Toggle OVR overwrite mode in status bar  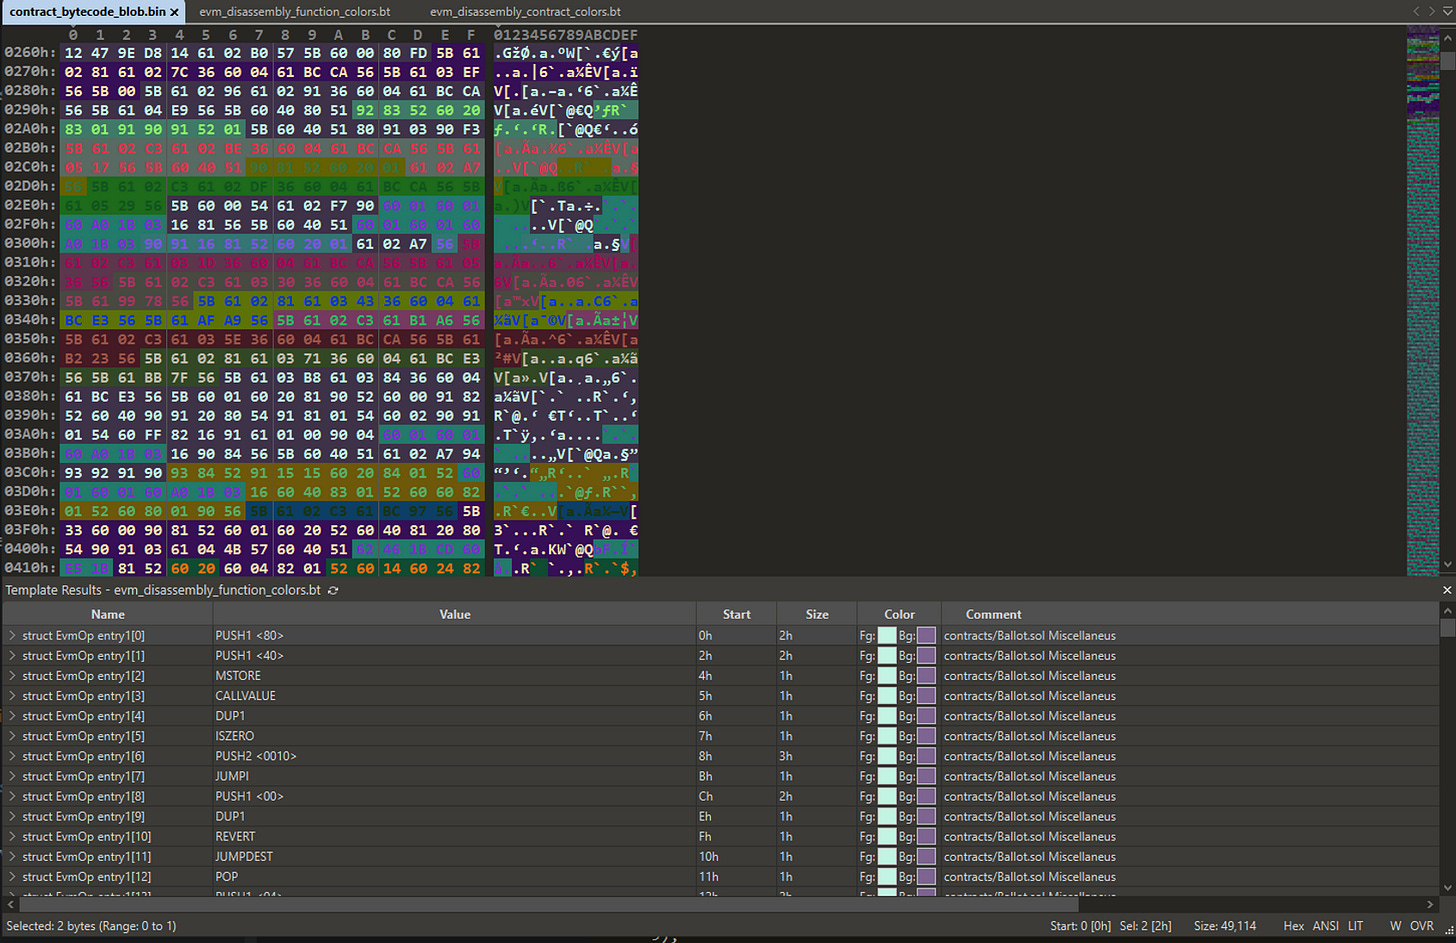pos(1421,926)
